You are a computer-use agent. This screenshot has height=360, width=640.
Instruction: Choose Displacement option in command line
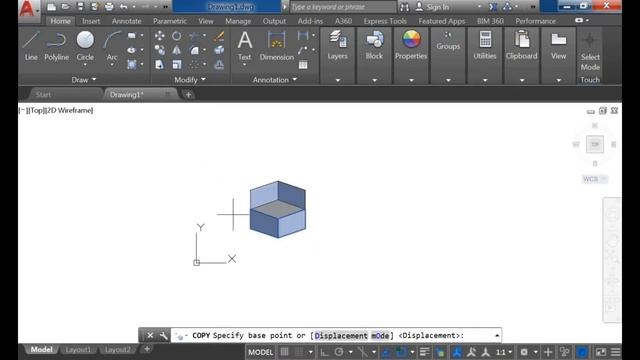[341, 336]
